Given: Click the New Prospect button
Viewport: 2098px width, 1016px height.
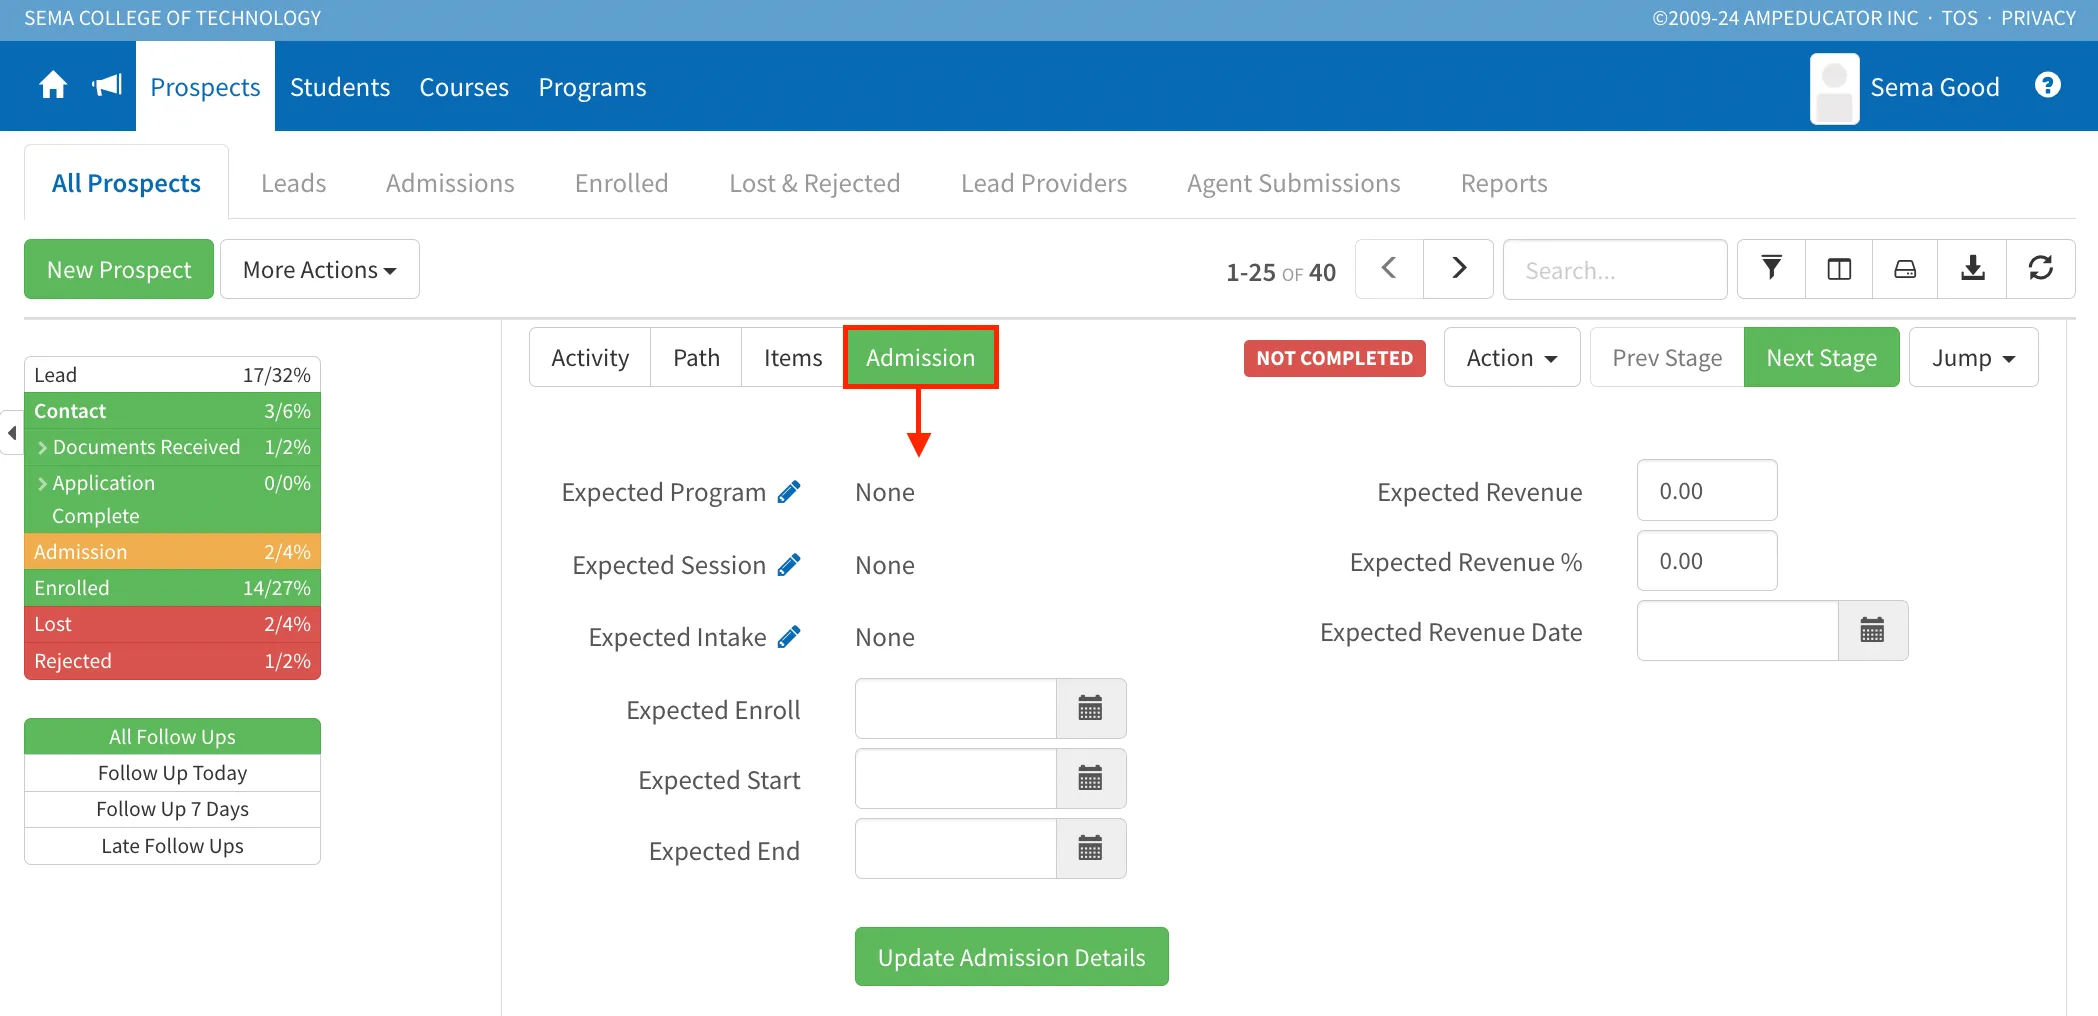Looking at the screenshot, I should point(119,269).
